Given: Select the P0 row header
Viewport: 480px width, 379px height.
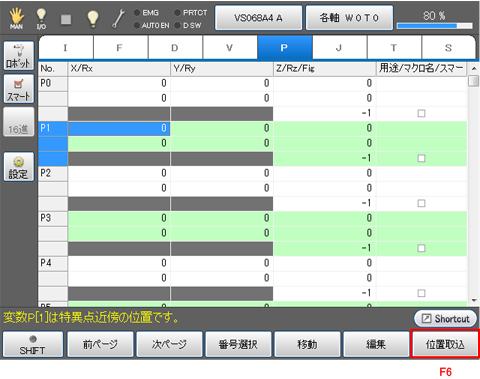Looking at the screenshot, I should pos(53,83).
